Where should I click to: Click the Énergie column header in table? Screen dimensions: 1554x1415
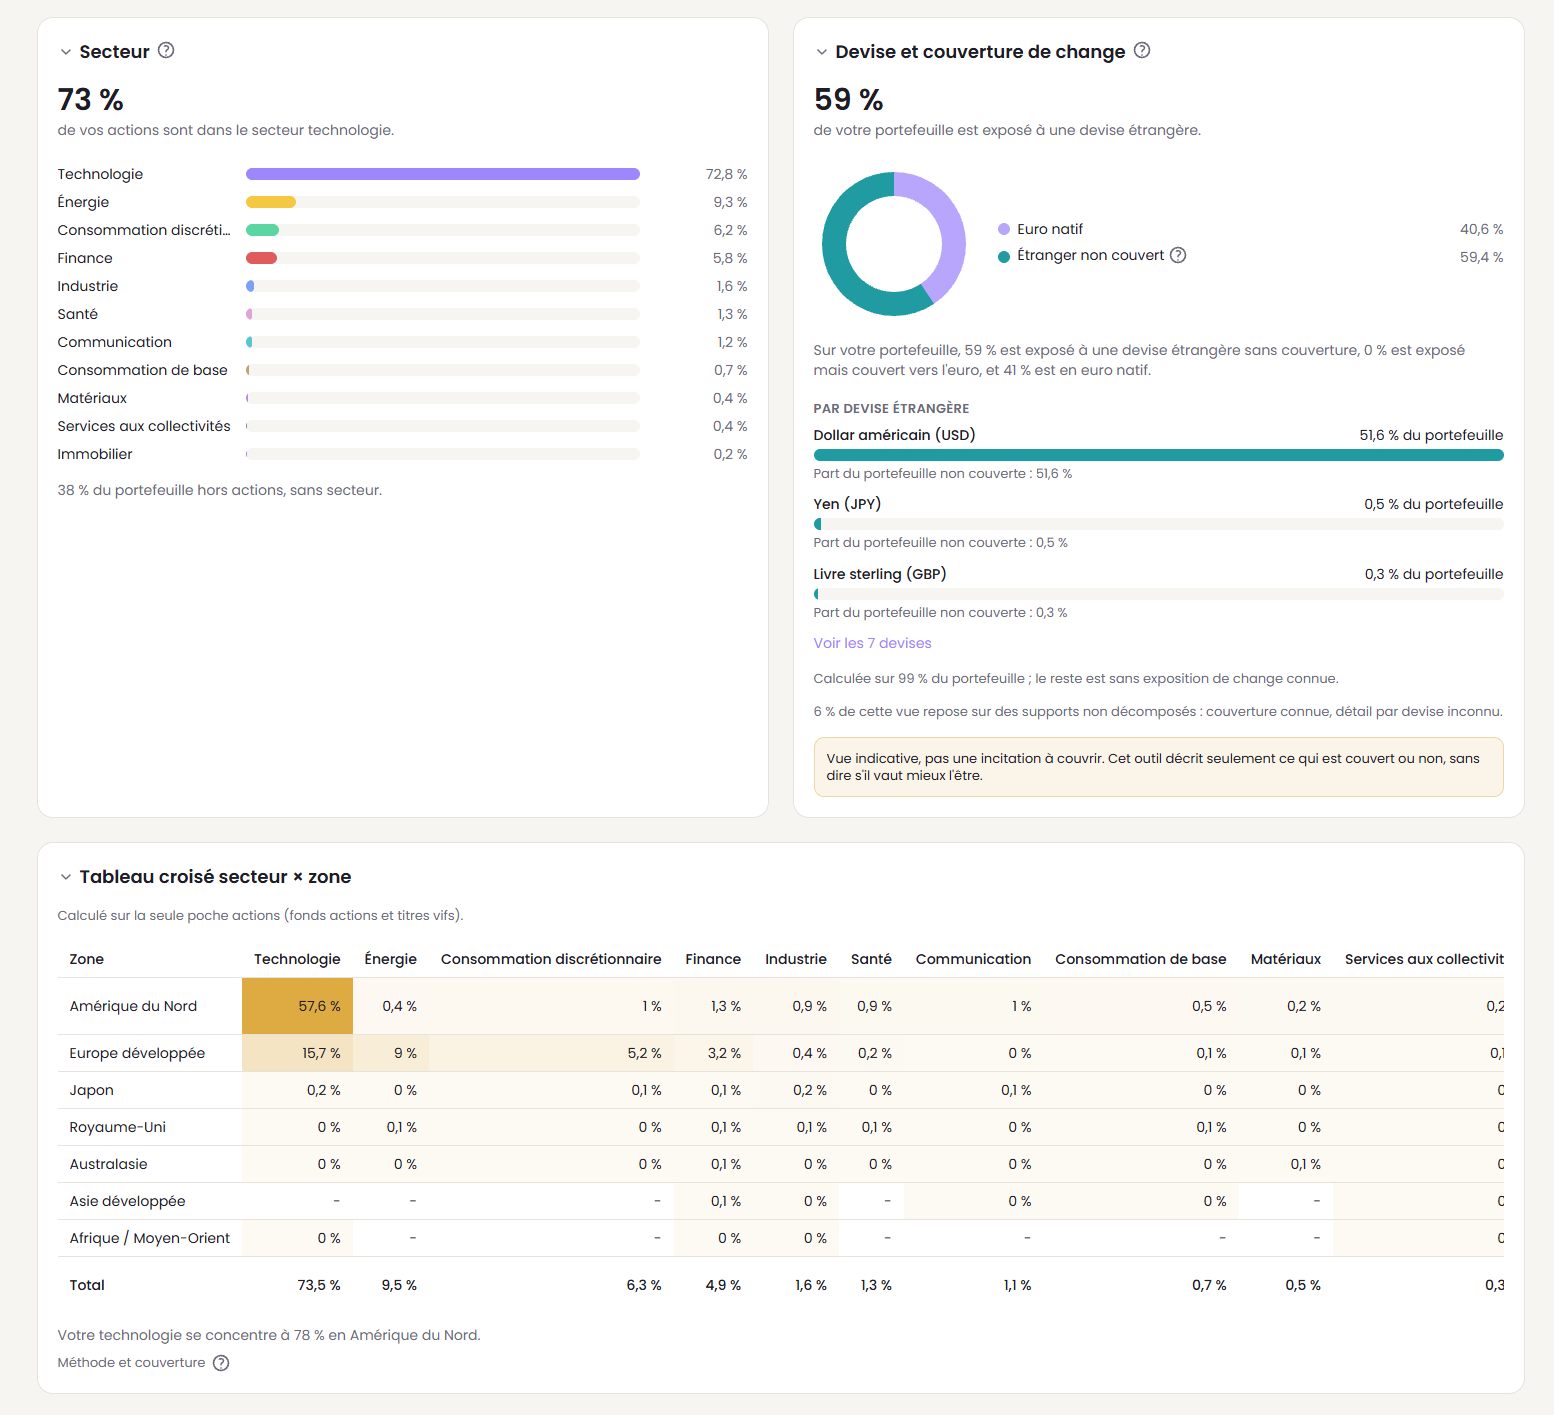390,959
